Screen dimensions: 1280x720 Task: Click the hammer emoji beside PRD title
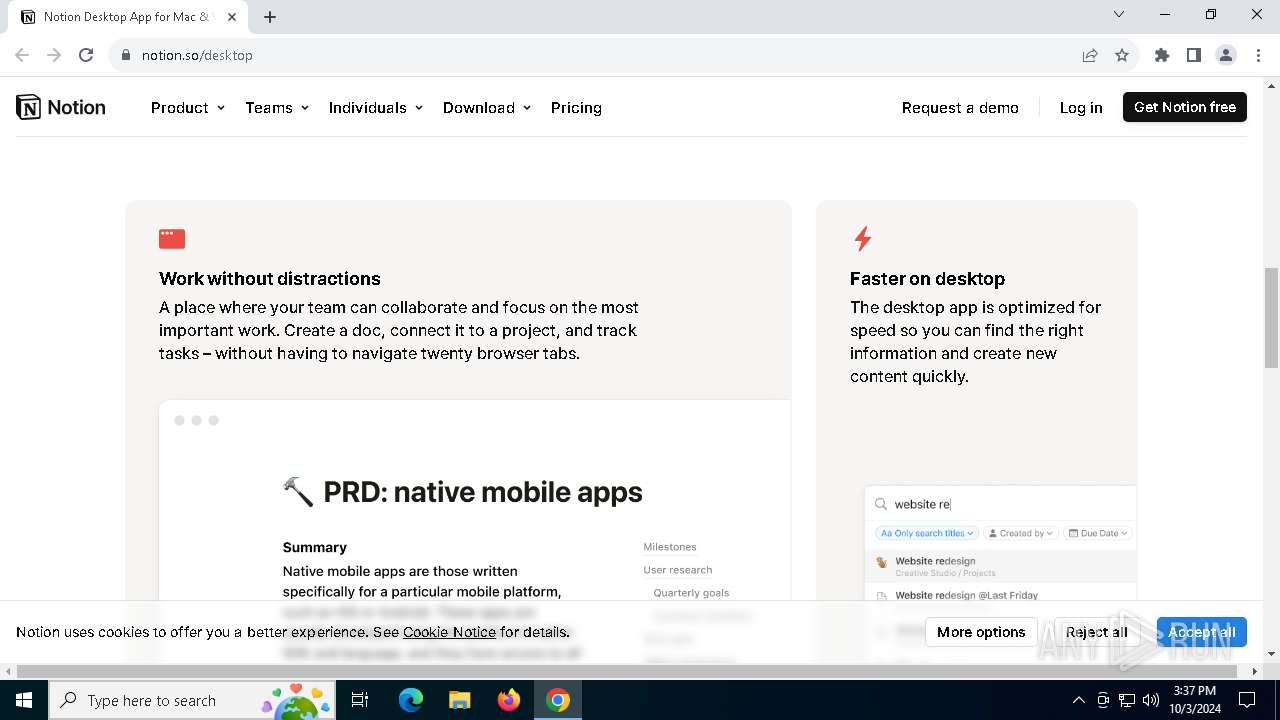pos(298,492)
